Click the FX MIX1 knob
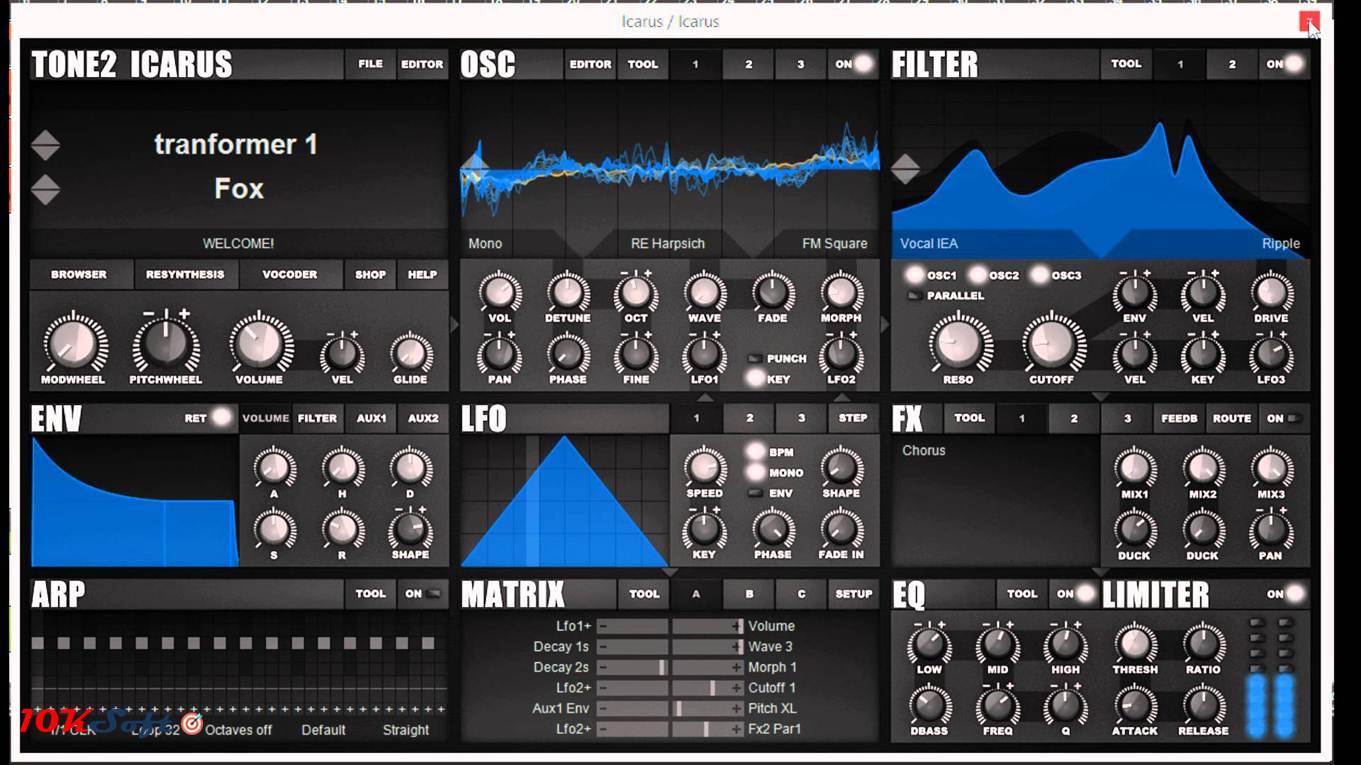This screenshot has height=765, width=1361. pyautogui.click(x=1134, y=468)
